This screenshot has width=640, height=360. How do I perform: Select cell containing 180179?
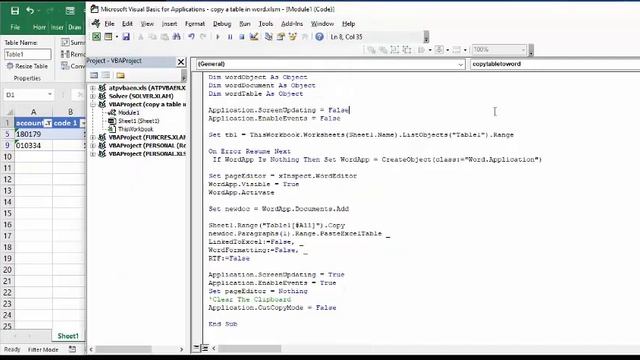pos(33,134)
